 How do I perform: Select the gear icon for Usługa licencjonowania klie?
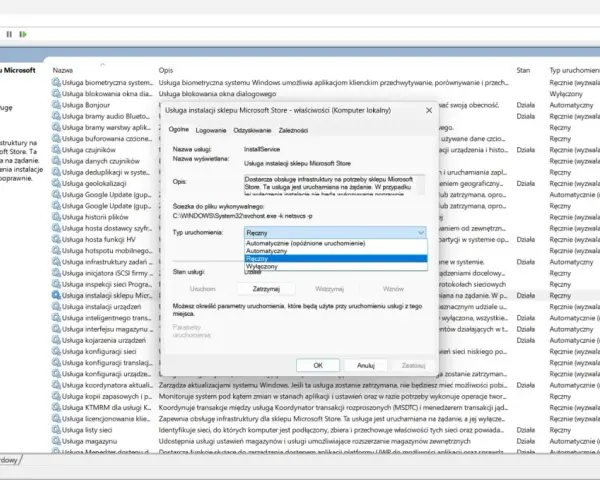56,419
